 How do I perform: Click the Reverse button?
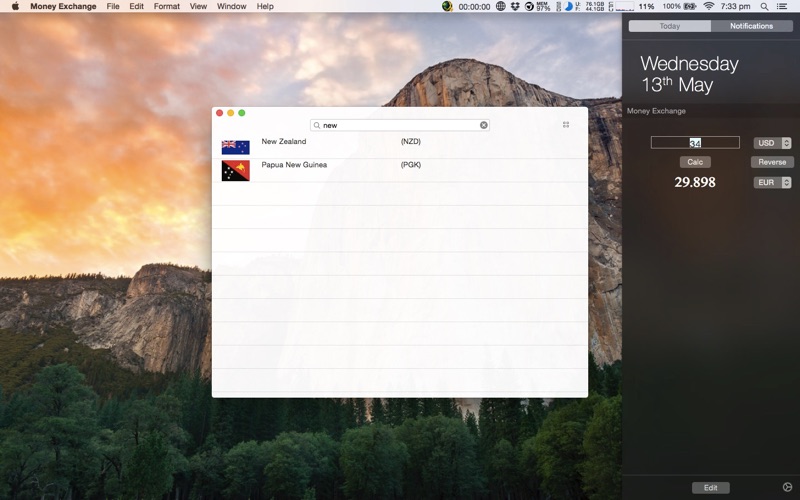click(x=772, y=162)
